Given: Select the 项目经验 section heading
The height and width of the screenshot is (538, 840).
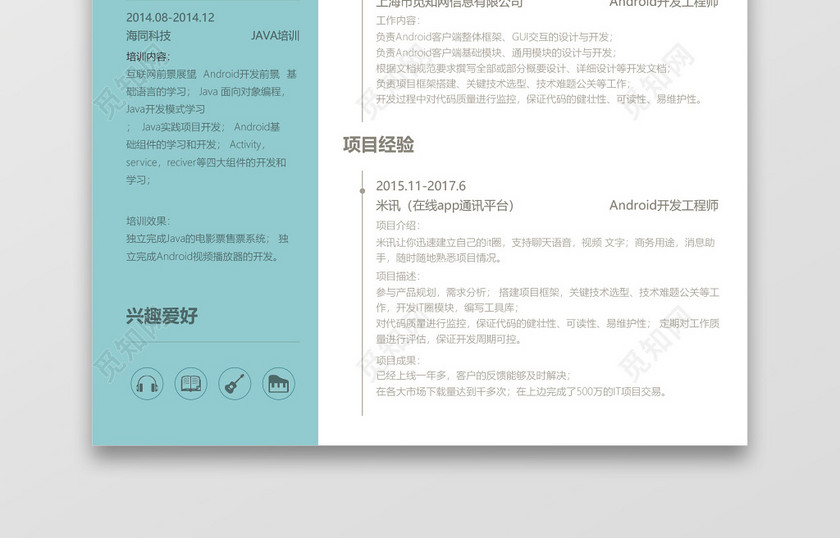Looking at the screenshot, I should [379, 145].
